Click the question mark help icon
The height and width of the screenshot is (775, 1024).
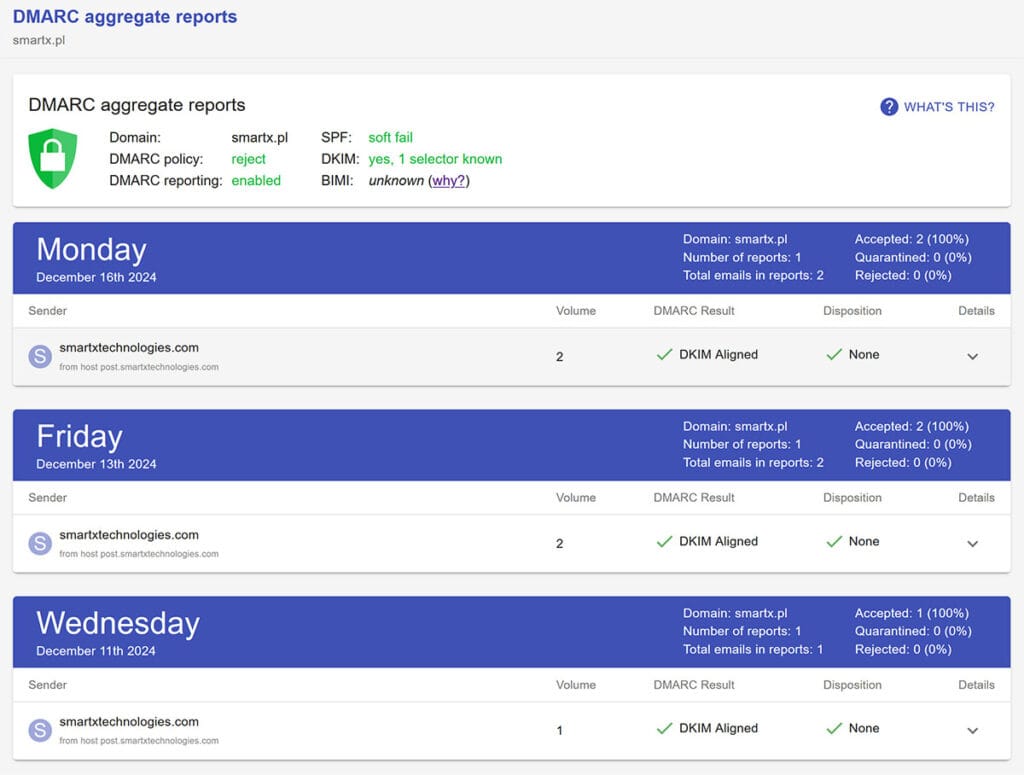888,107
